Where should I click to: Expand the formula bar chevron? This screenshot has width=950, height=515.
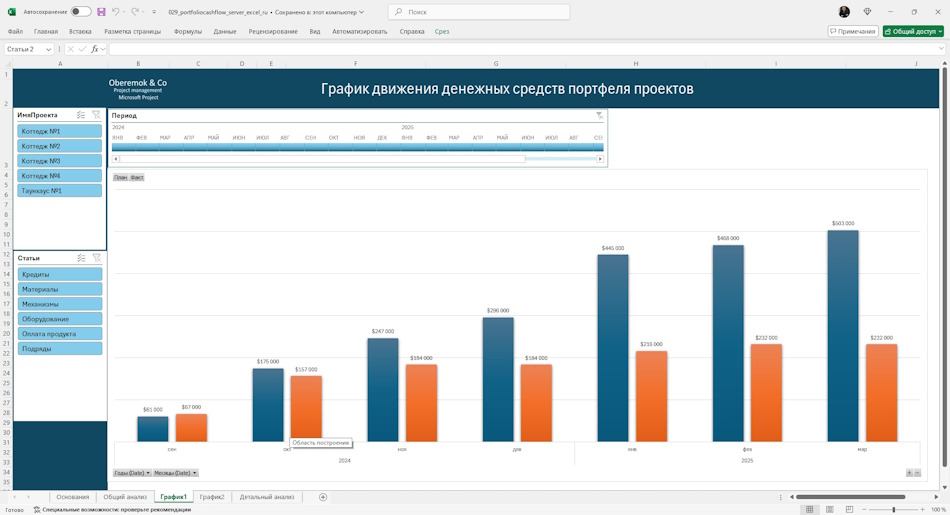pyautogui.click(x=941, y=49)
